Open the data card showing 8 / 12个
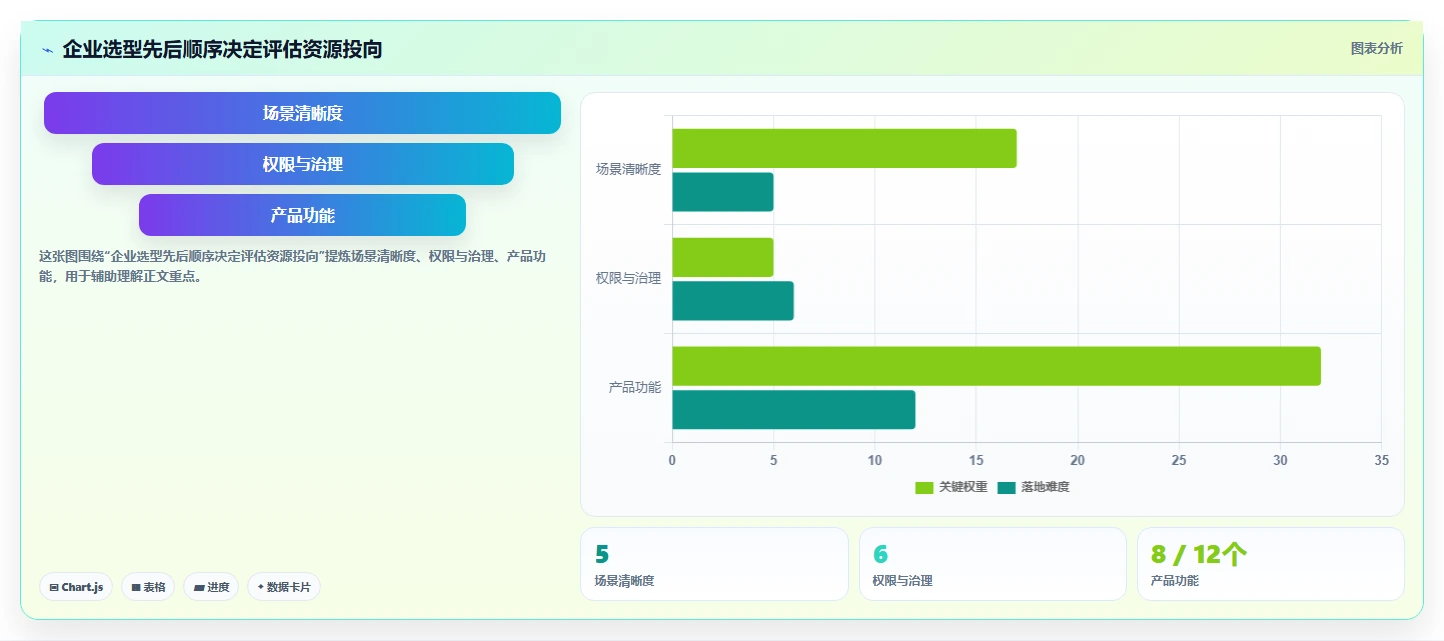The width and height of the screenshot is (1444, 641). click(1270, 564)
